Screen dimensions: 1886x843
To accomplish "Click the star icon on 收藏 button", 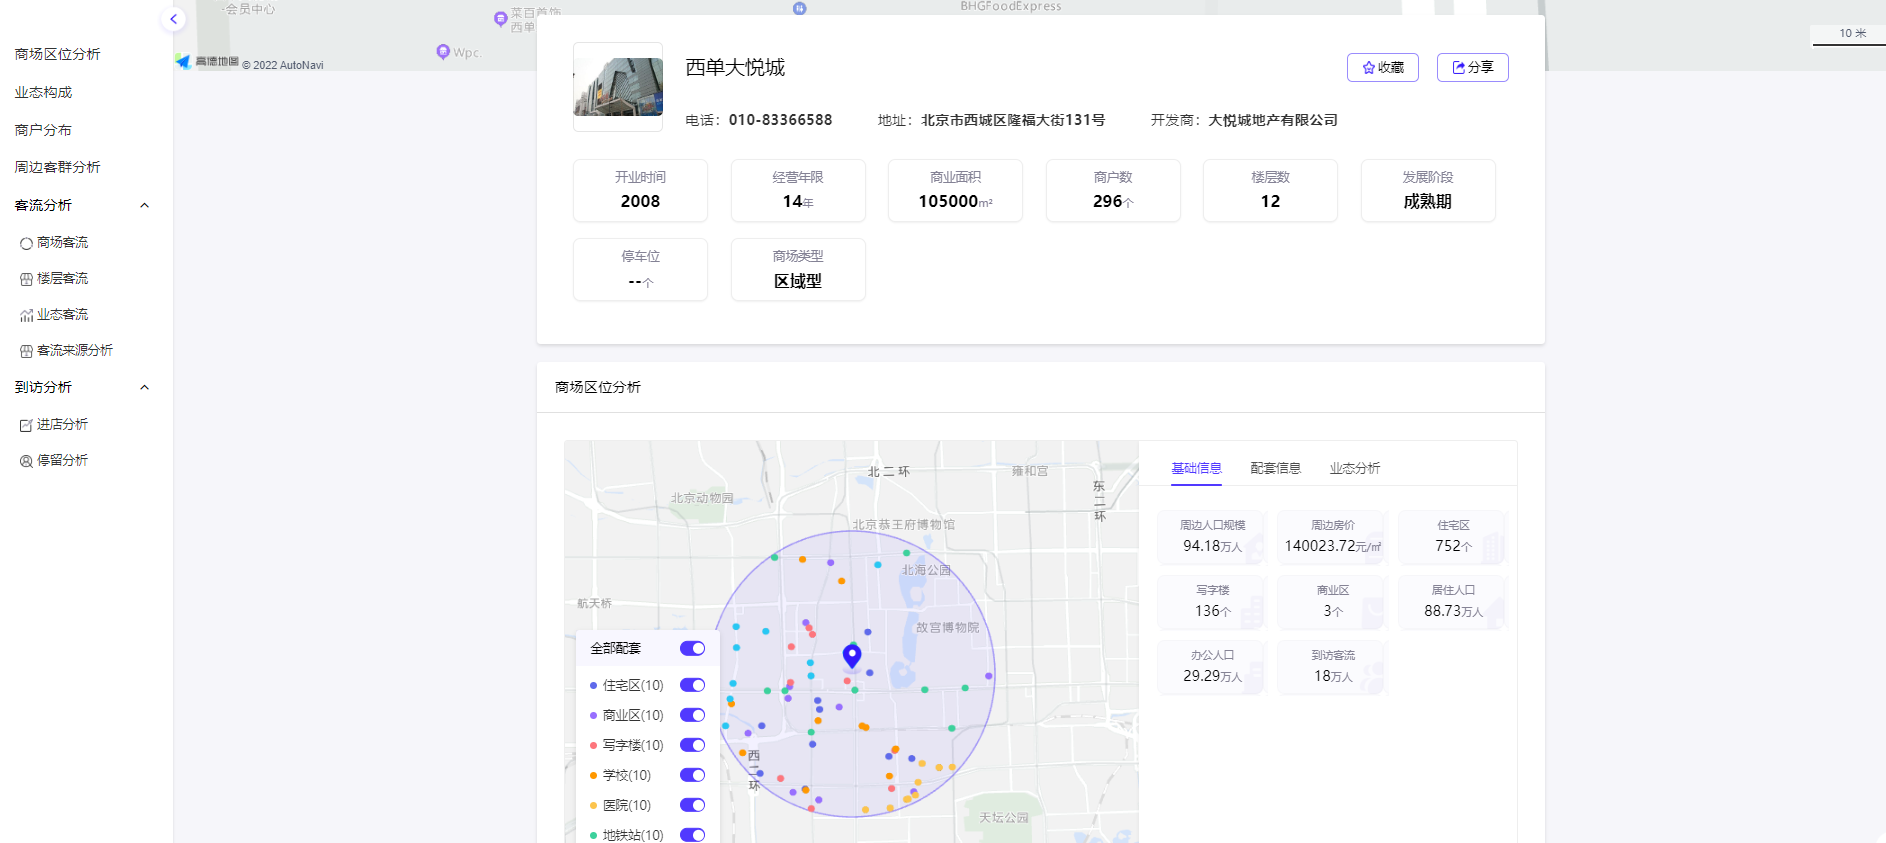I will click(1368, 68).
